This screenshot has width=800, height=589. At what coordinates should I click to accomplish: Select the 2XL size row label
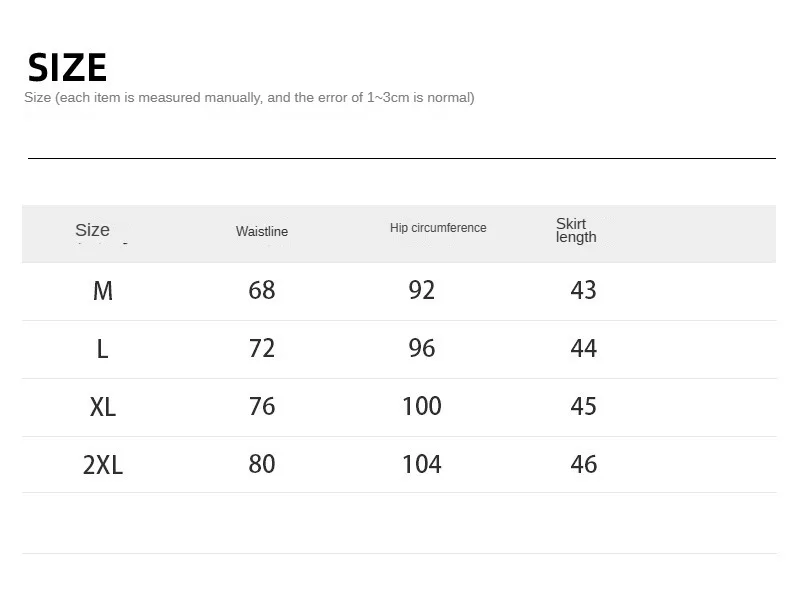103,465
